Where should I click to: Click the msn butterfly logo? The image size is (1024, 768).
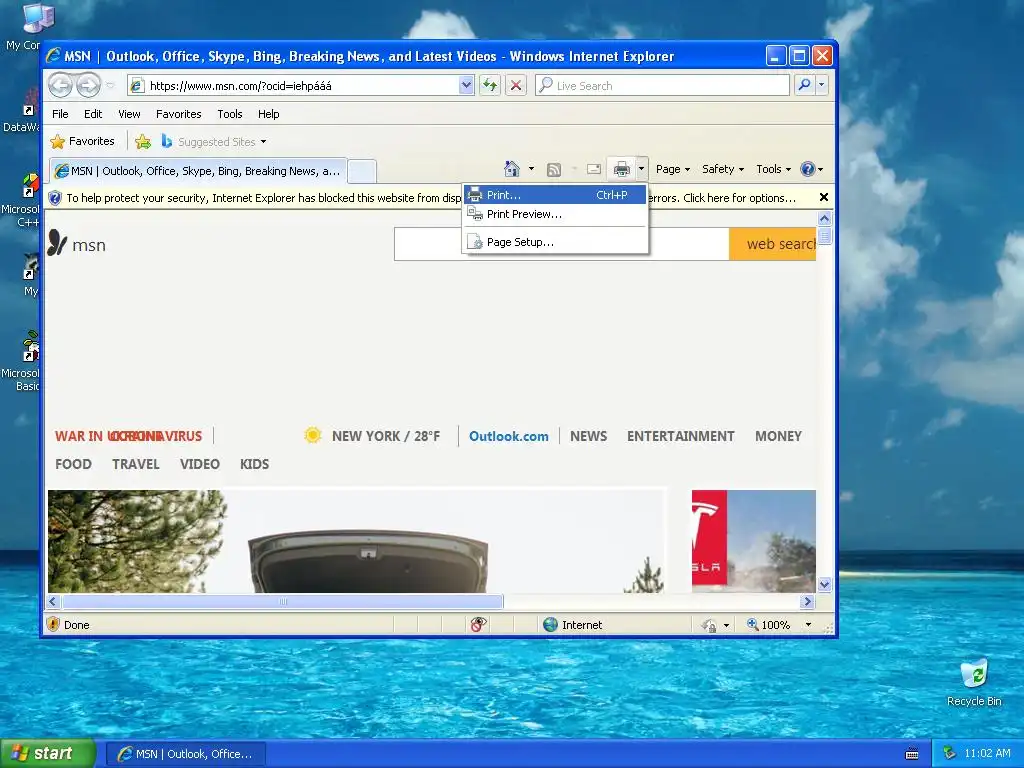click(57, 243)
